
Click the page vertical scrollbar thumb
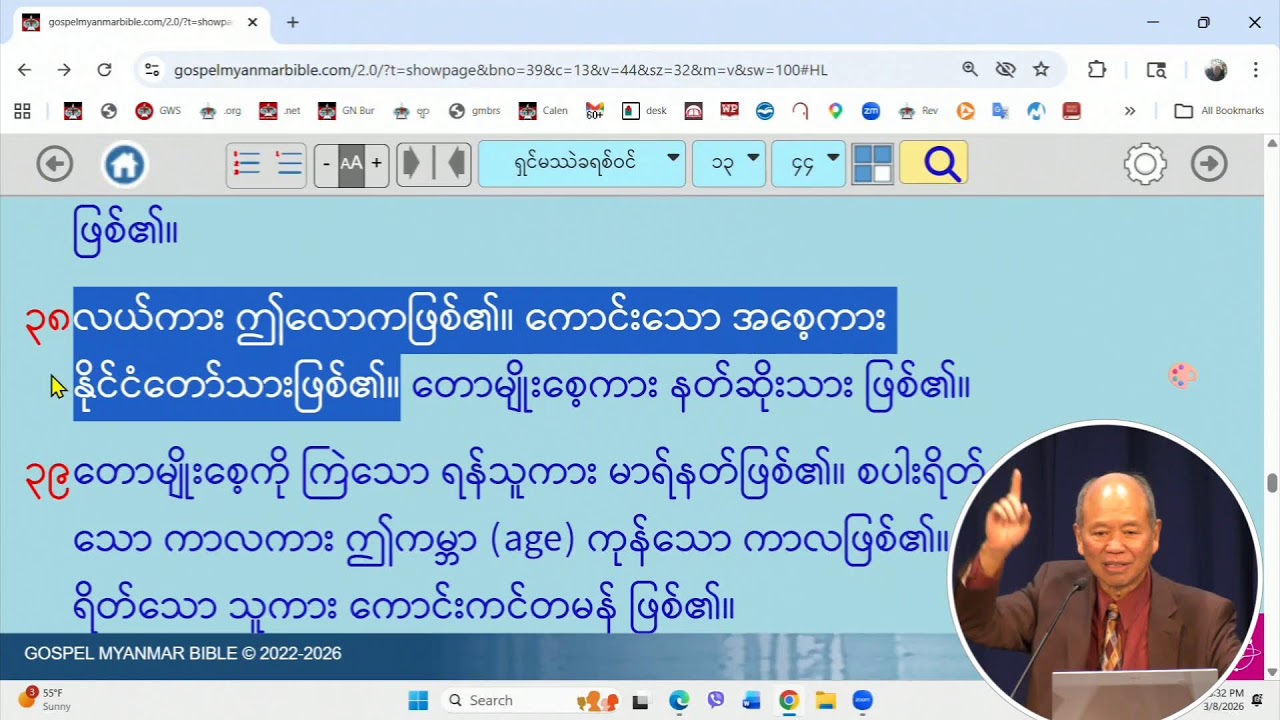[1272, 483]
